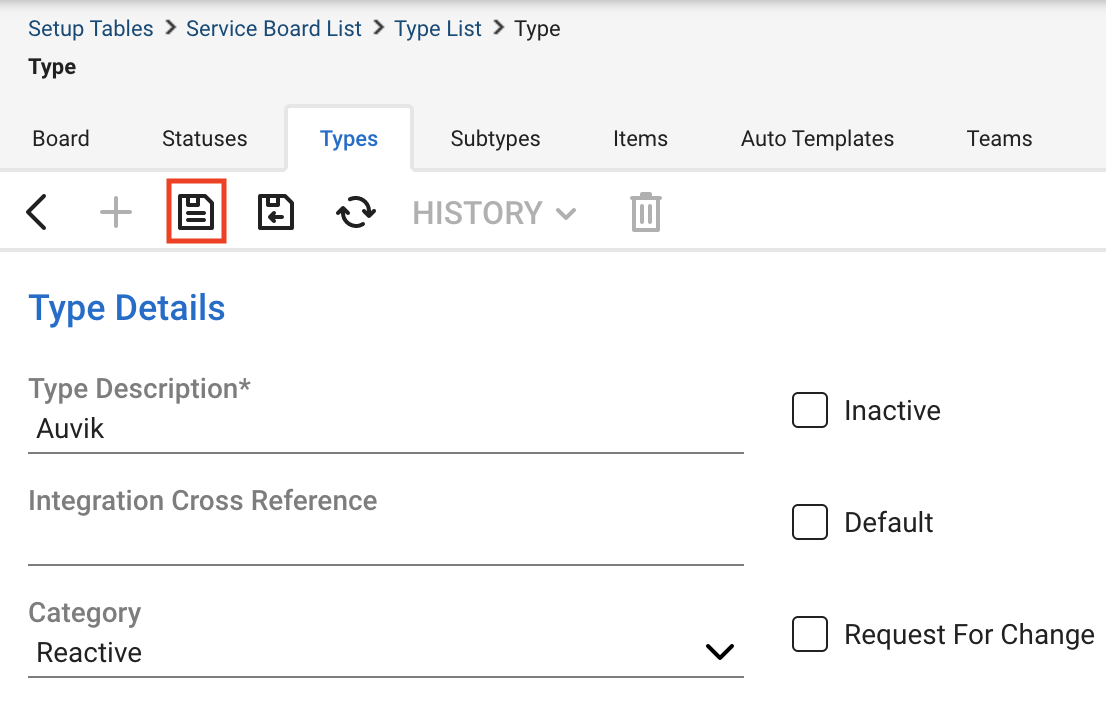This screenshot has width=1106, height=718.
Task: Open the Service Board List breadcrumb
Action: [274, 28]
